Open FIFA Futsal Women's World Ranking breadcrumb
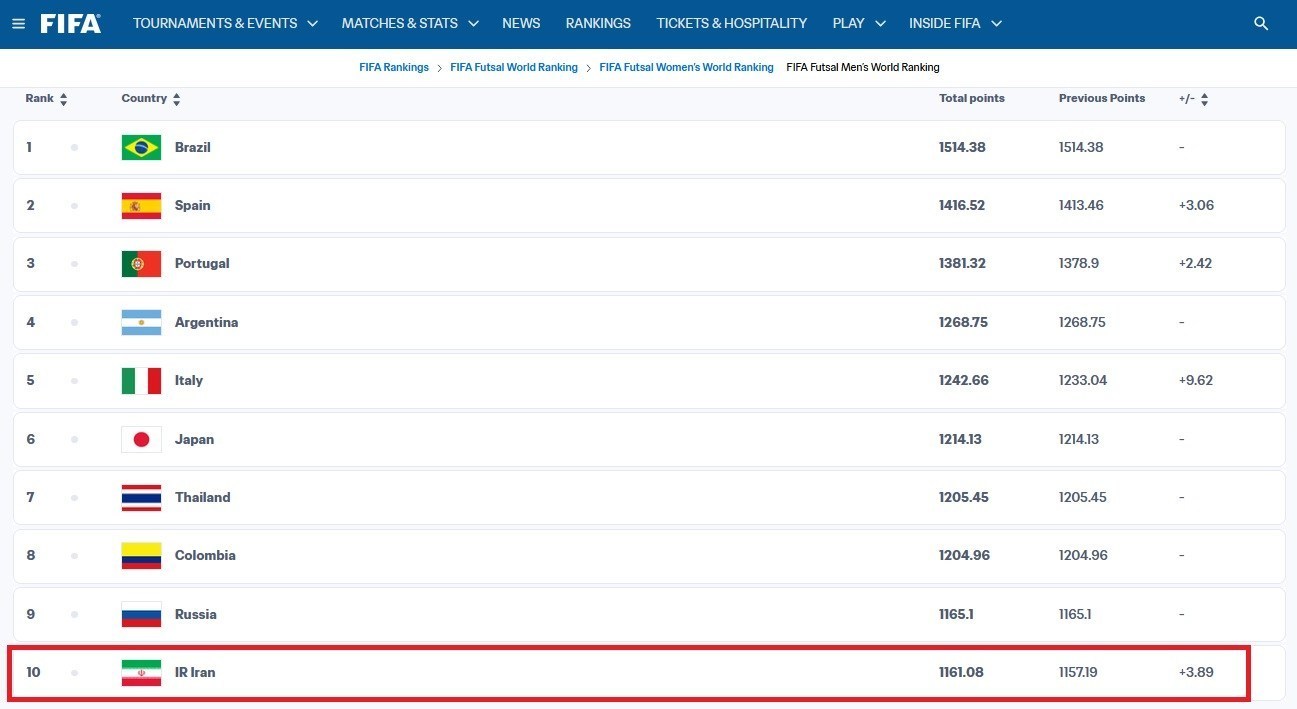The image size is (1297, 709). pyautogui.click(x=686, y=67)
